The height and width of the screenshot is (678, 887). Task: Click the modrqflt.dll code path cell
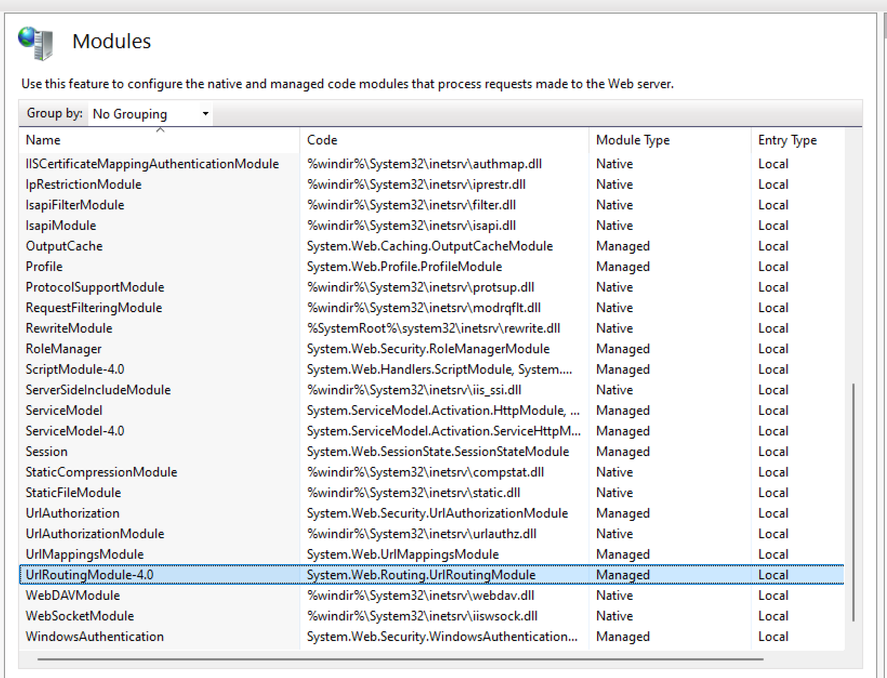pos(424,308)
